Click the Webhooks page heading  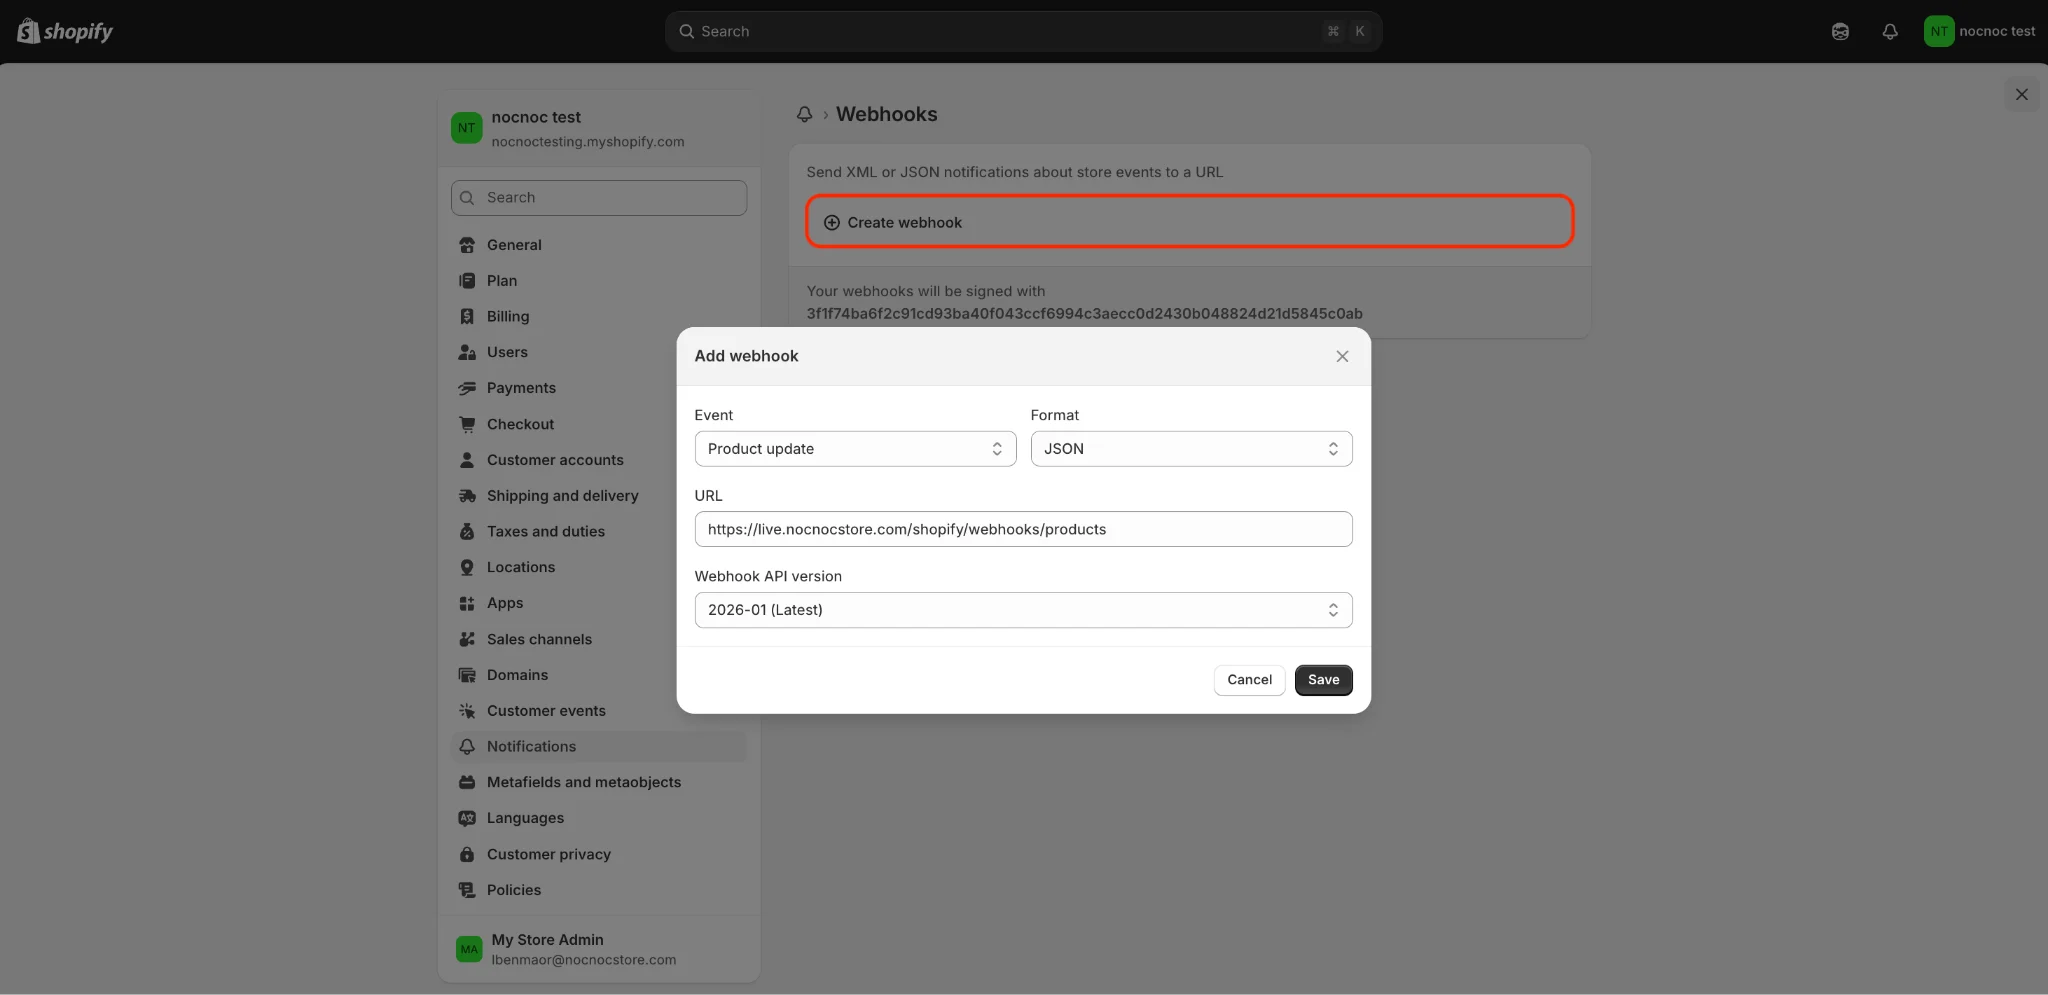pyautogui.click(x=886, y=114)
